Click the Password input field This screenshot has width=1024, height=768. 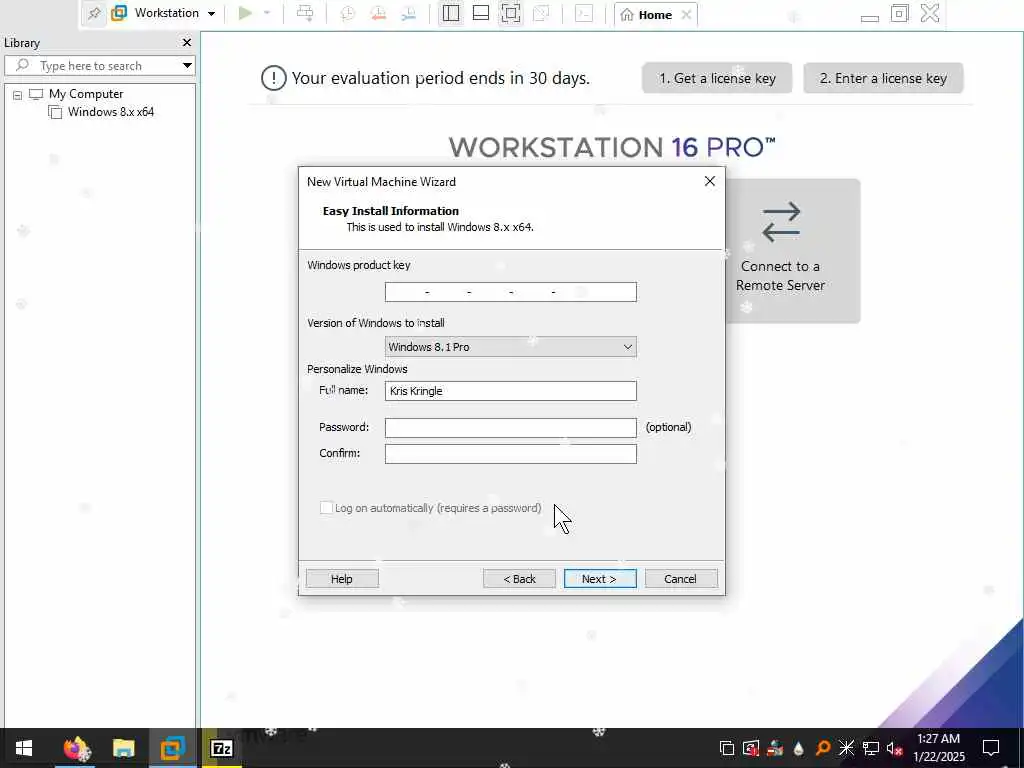click(x=511, y=427)
